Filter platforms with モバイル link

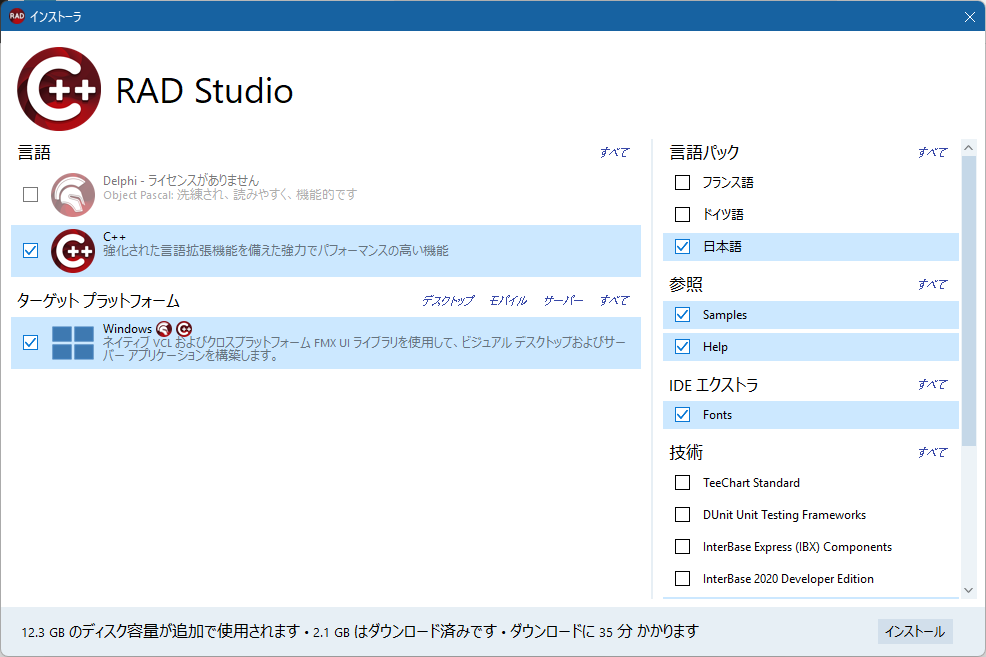pyautogui.click(x=508, y=301)
